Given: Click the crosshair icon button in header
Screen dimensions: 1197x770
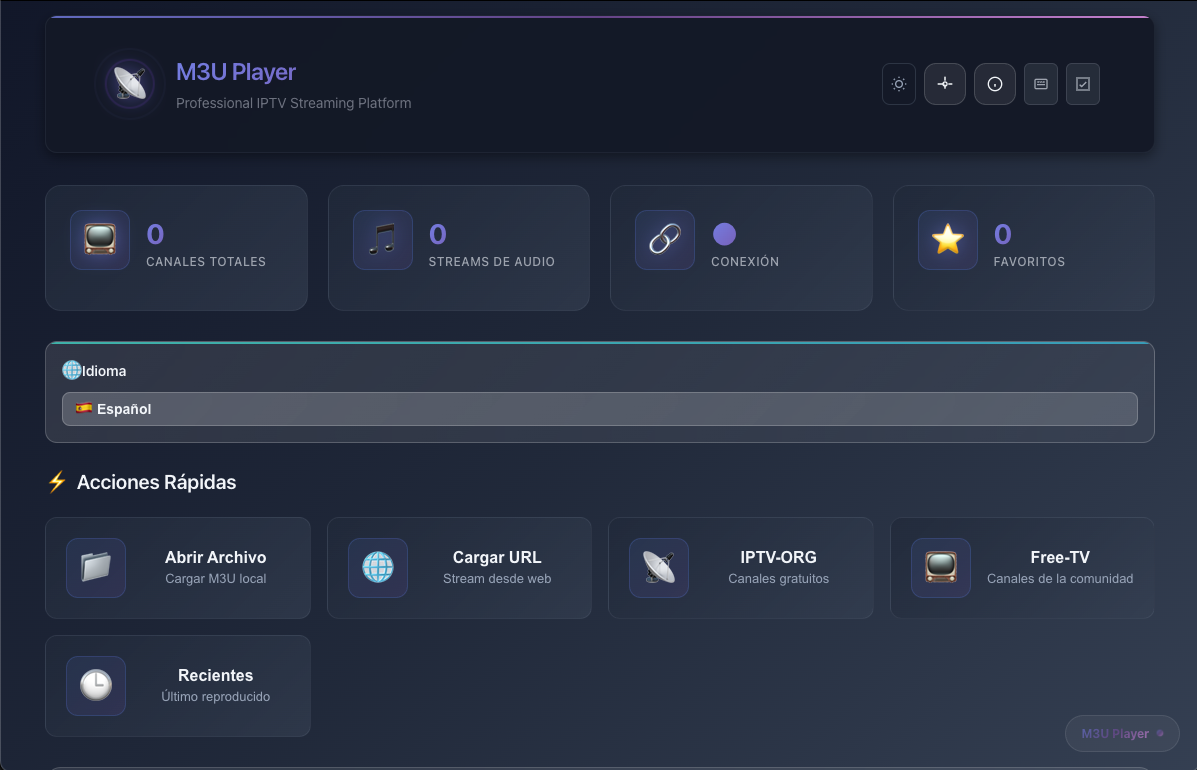Looking at the screenshot, I should tap(945, 84).
